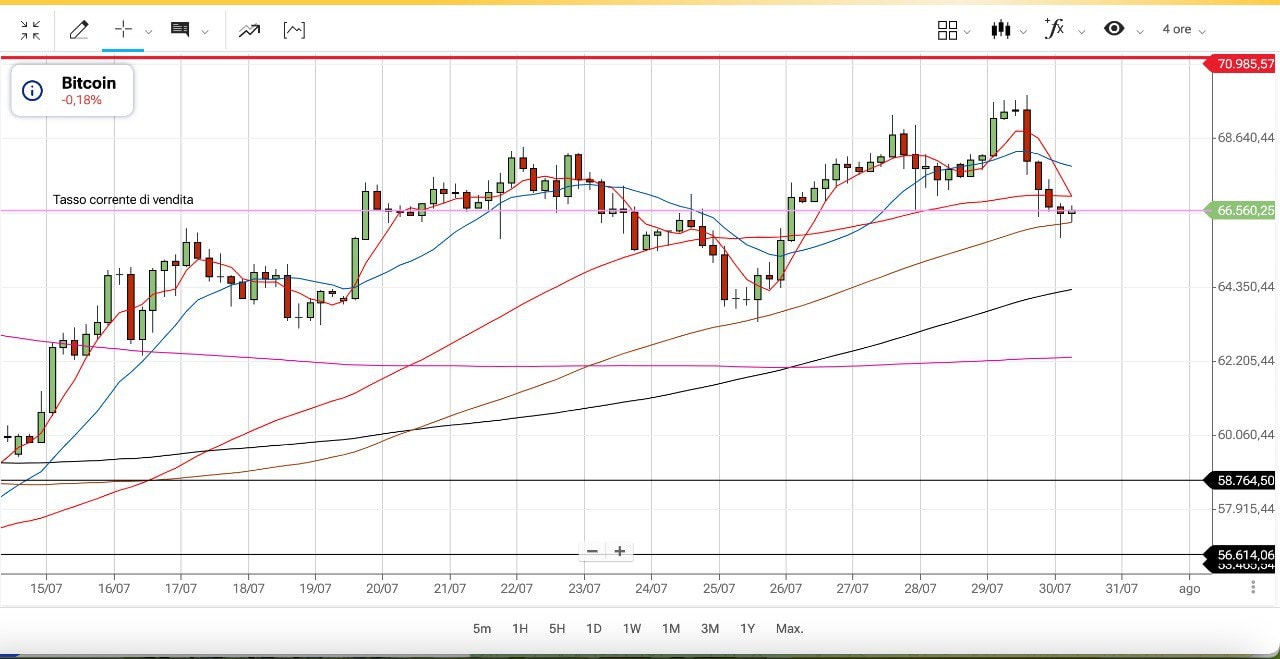
Task: Switch to the 1M time range
Action: coord(671,629)
